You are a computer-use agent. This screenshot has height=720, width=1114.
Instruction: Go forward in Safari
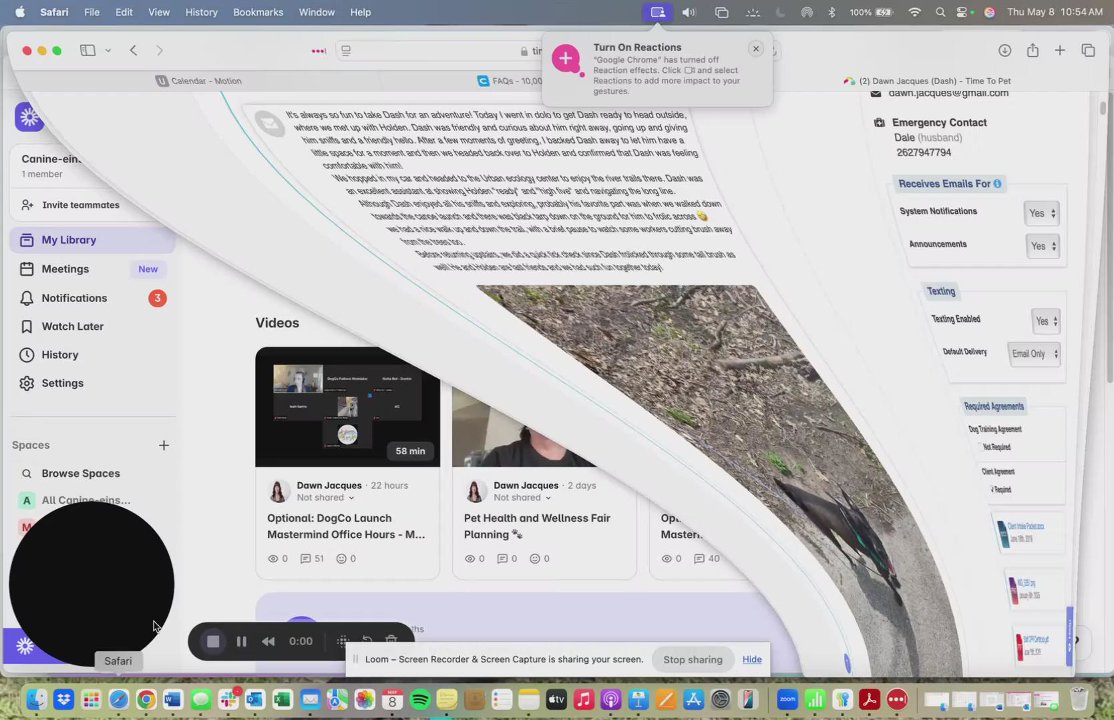click(159, 50)
